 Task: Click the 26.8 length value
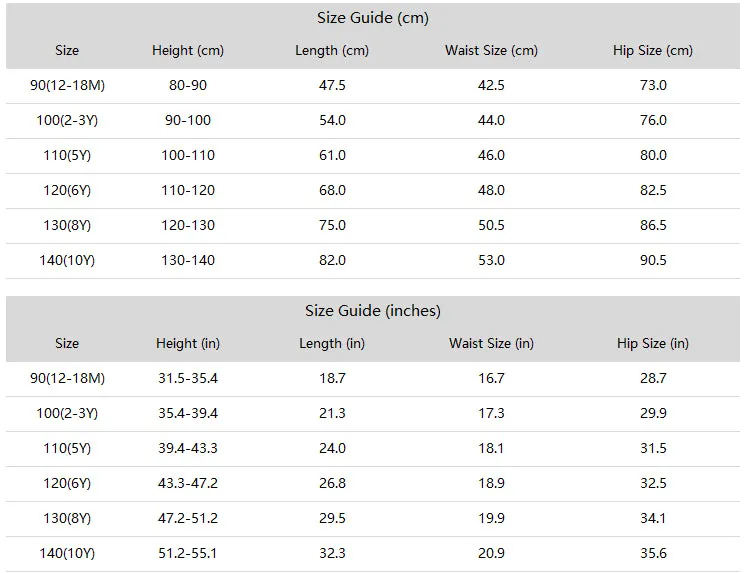tap(332, 483)
